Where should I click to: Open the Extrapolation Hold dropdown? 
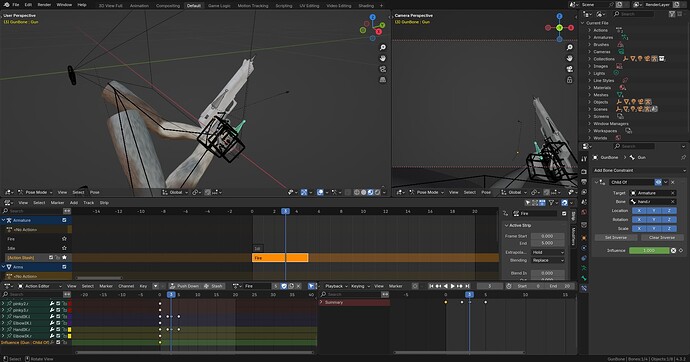coord(547,252)
